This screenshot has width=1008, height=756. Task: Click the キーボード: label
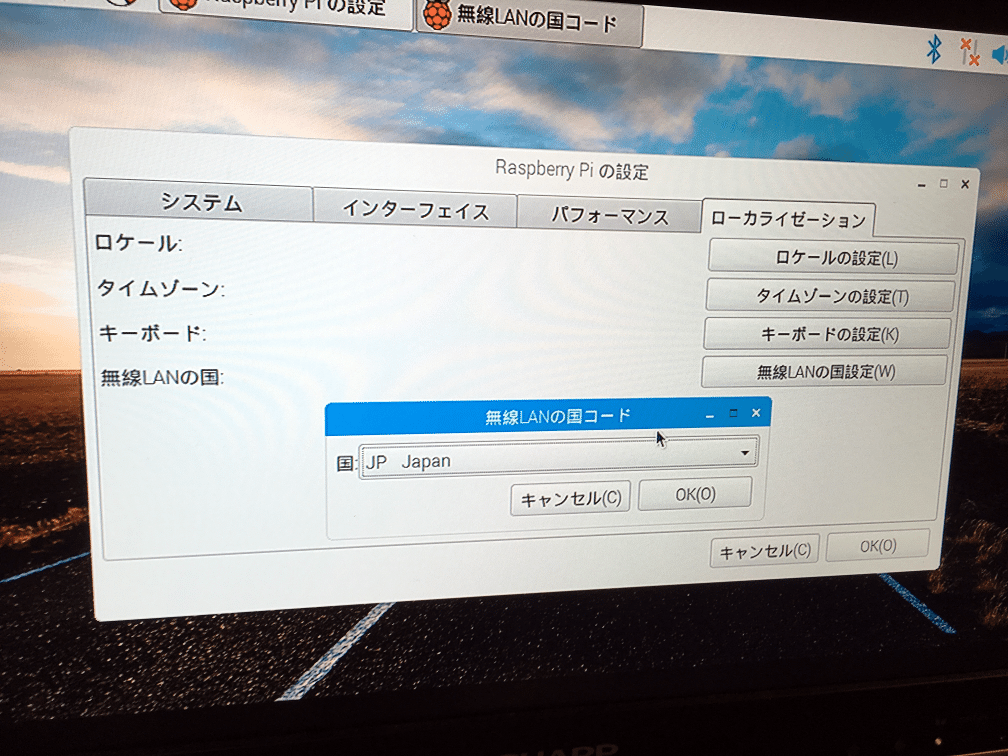coord(152,333)
